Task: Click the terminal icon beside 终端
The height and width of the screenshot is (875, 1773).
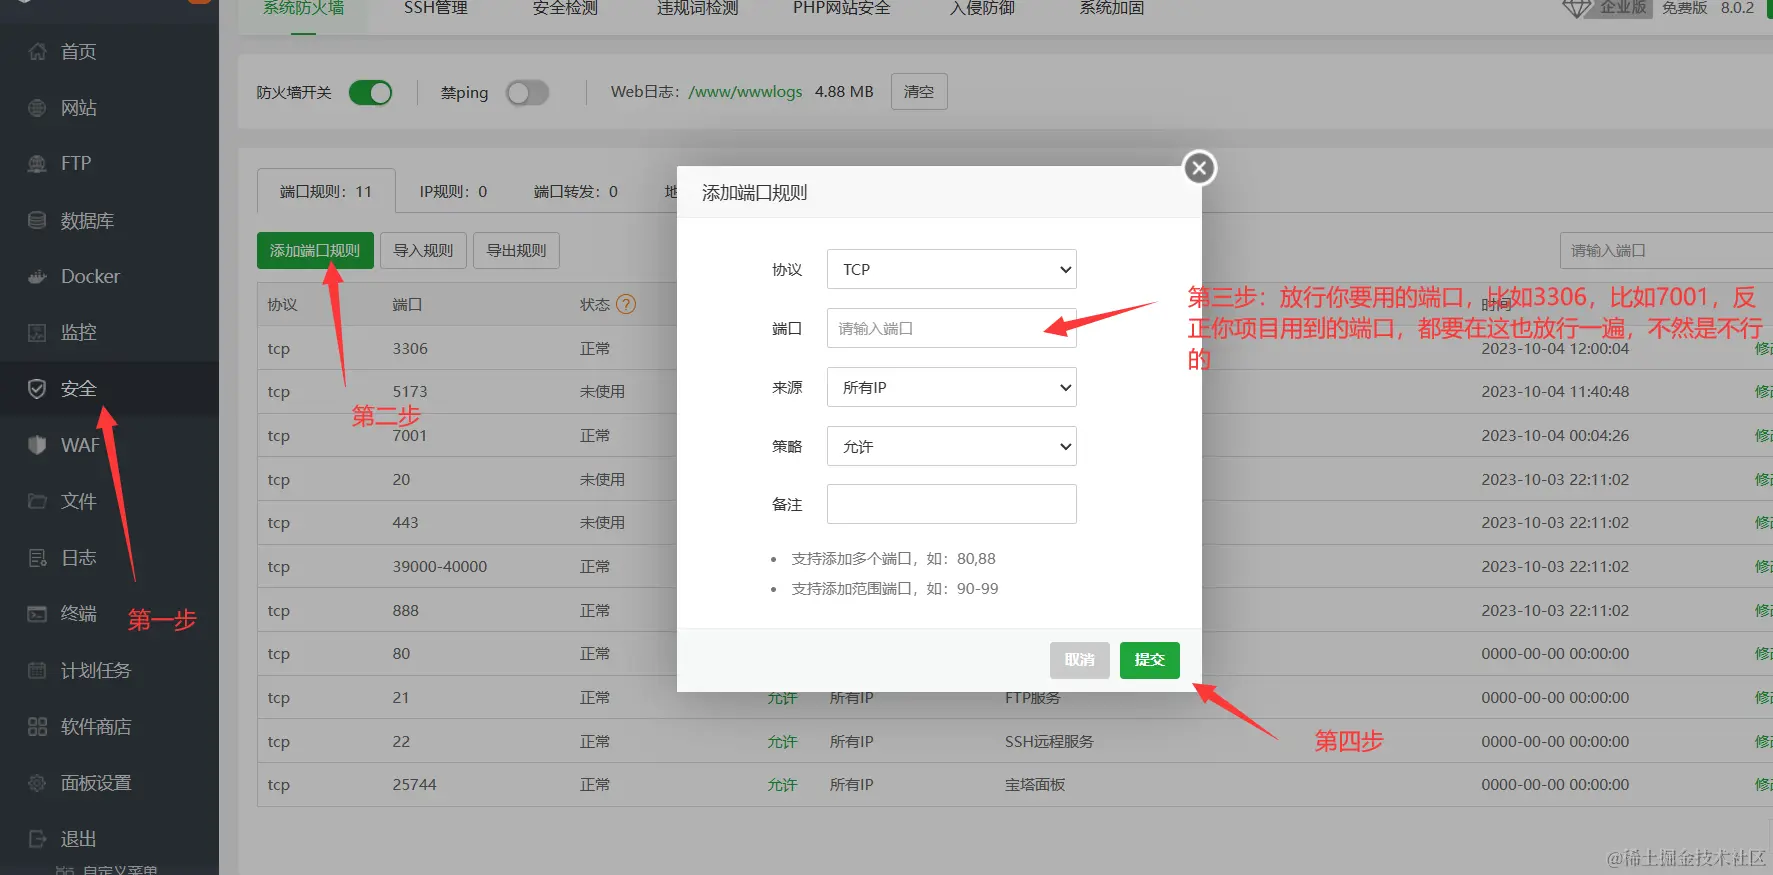Action: click(x=37, y=614)
